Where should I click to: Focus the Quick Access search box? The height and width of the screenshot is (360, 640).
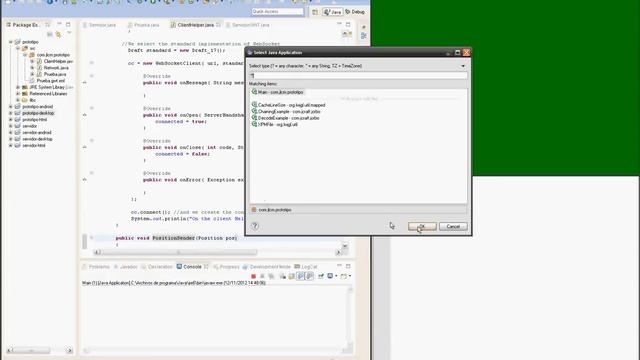[278, 12]
